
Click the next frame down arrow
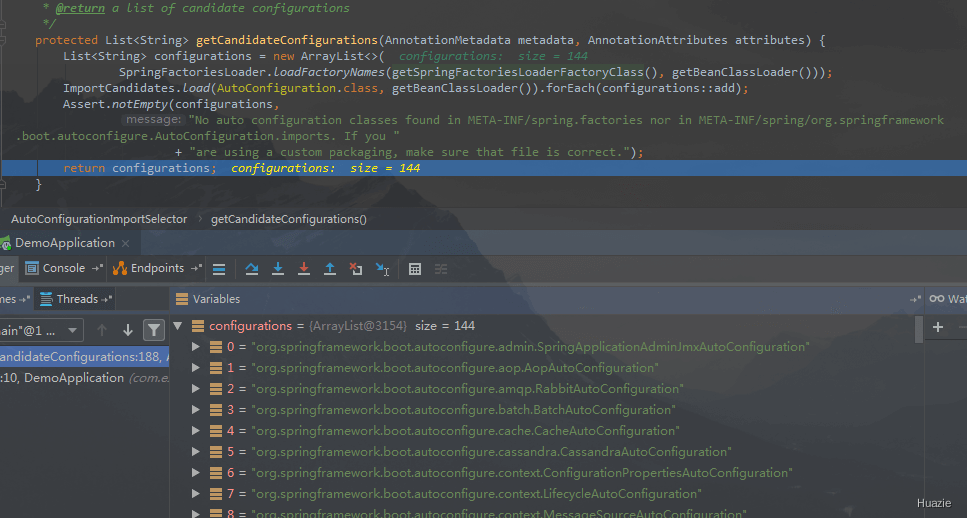pos(128,331)
